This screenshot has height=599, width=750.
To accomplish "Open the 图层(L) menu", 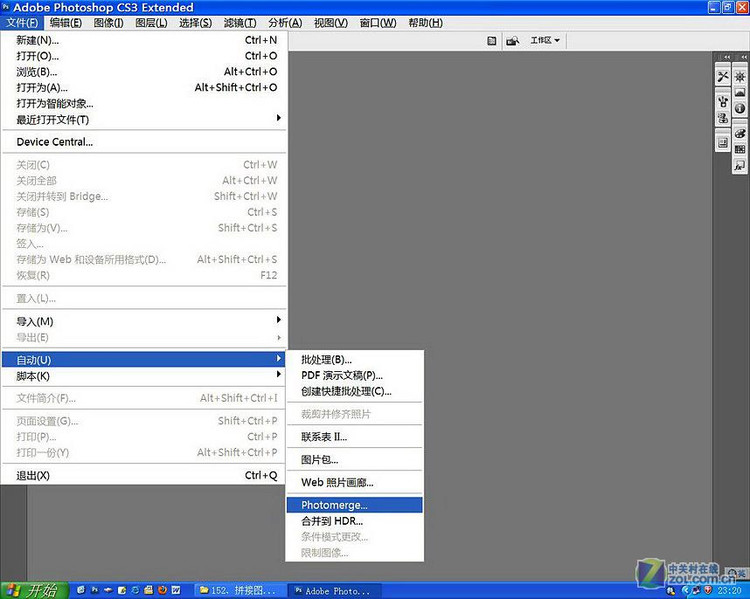I will (x=151, y=22).
